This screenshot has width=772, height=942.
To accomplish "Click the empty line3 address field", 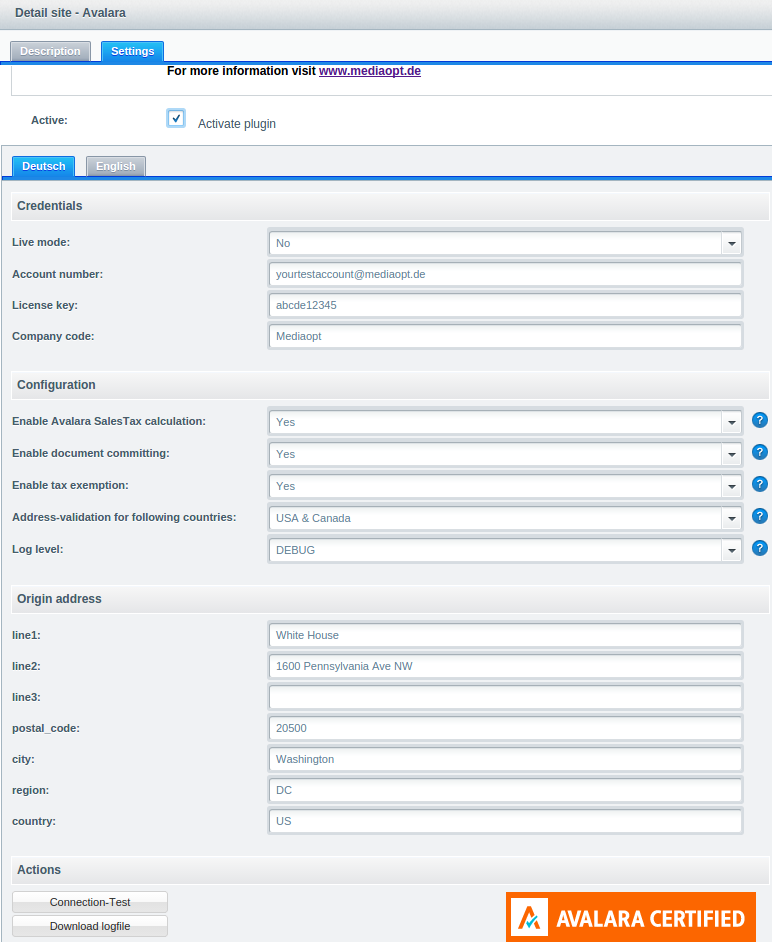I will (505, 697).
